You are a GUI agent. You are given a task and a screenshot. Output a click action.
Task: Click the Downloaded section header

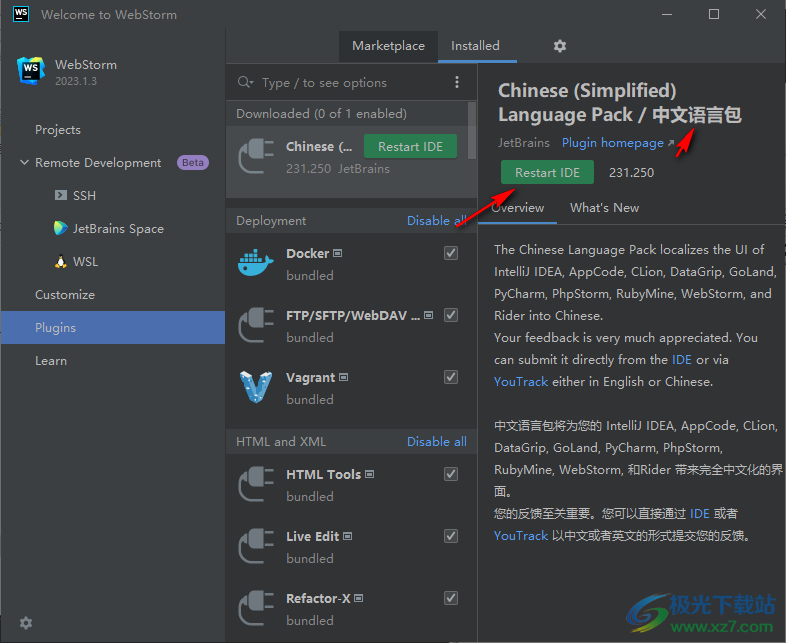coord(347,114)
